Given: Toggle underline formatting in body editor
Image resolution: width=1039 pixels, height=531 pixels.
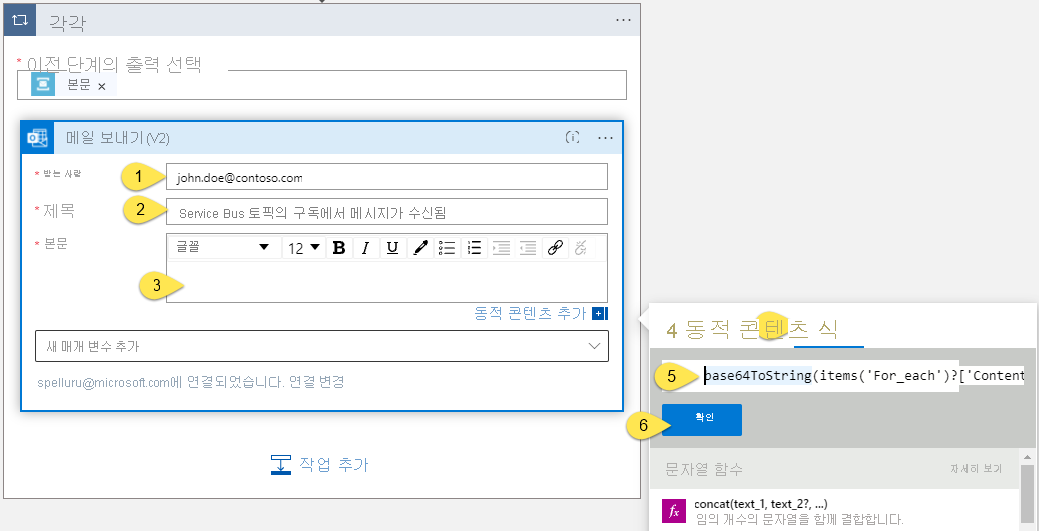Looking at the screenshot, I should point(392,248).
